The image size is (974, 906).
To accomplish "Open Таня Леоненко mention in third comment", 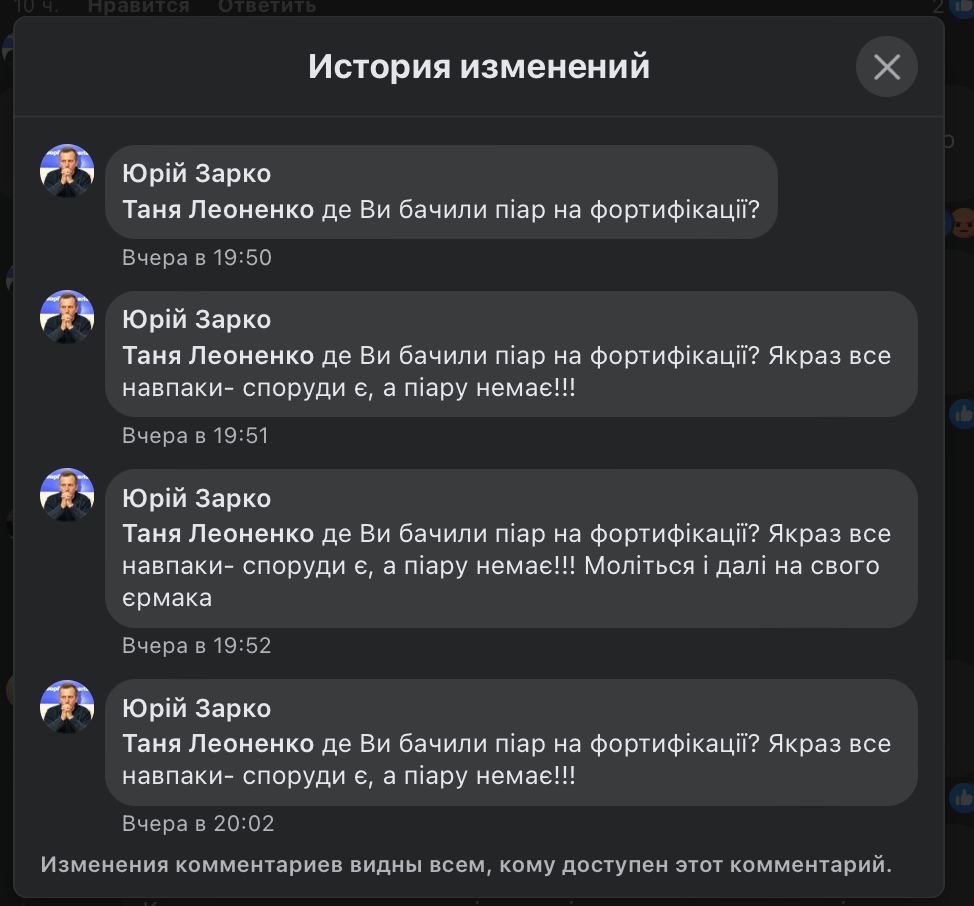I will 218,533.
